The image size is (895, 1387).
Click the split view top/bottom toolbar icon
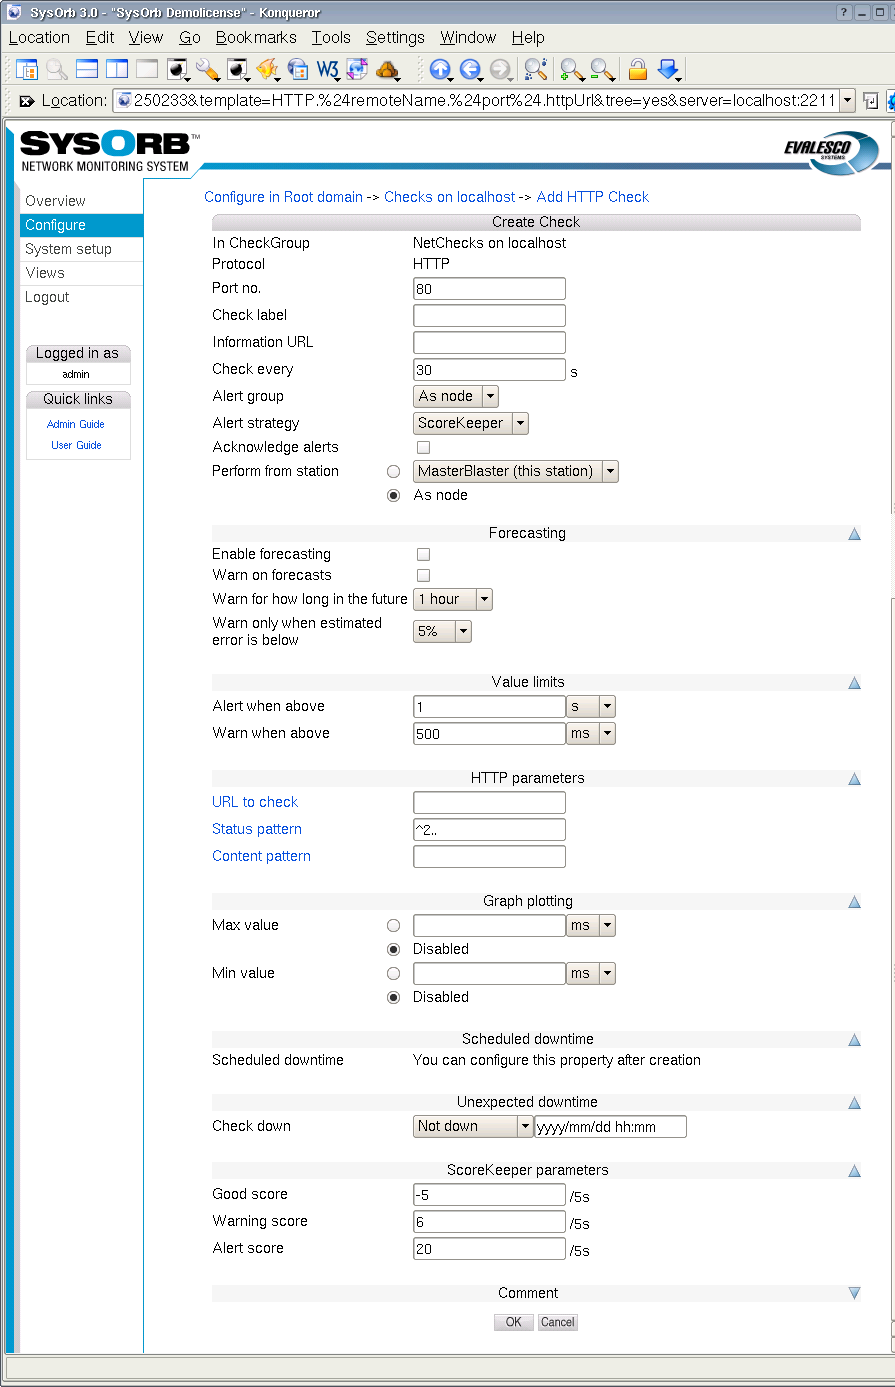pos(87,69)
